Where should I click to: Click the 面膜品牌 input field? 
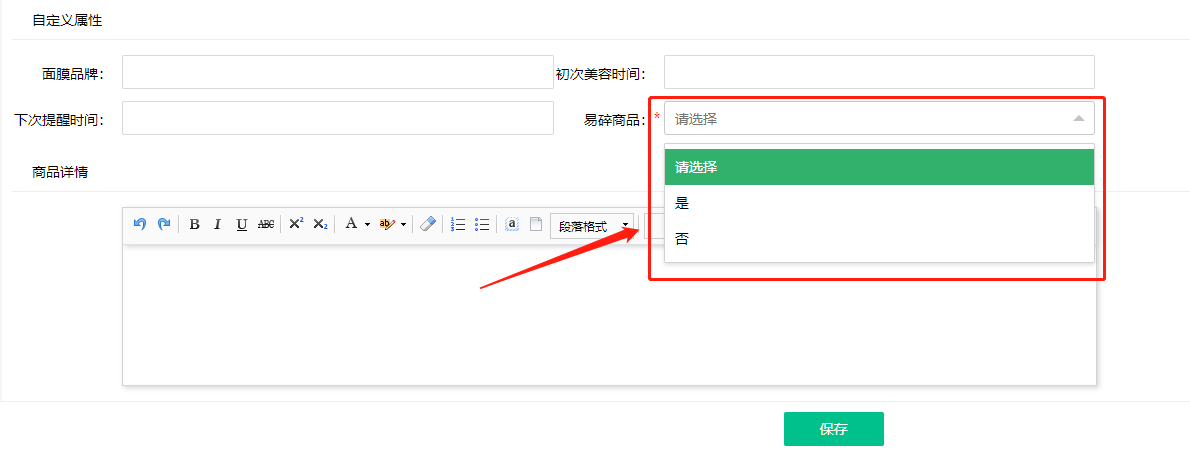click(337, 72)
